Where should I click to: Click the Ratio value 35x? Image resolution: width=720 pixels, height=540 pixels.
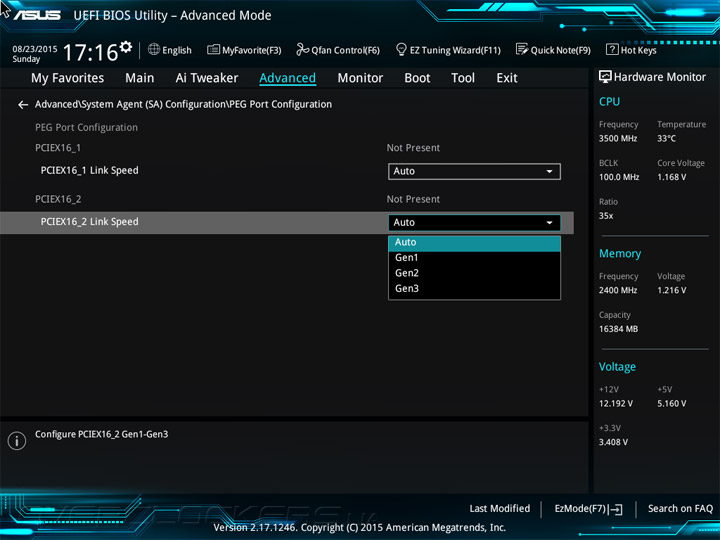(x=606, y=216)
